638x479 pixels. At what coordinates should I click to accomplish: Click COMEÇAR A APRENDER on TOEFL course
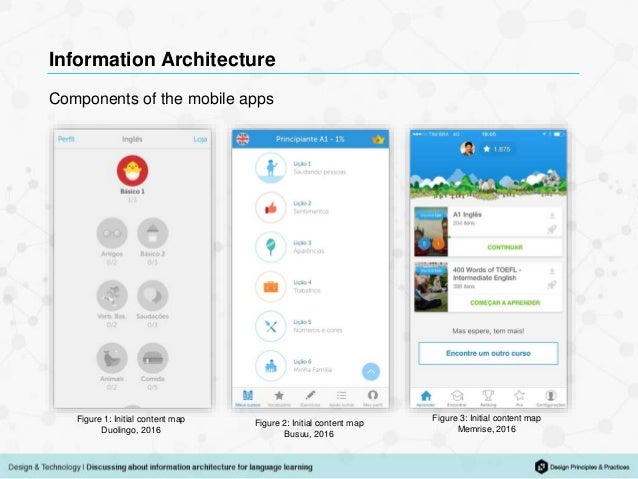point(505,303)
